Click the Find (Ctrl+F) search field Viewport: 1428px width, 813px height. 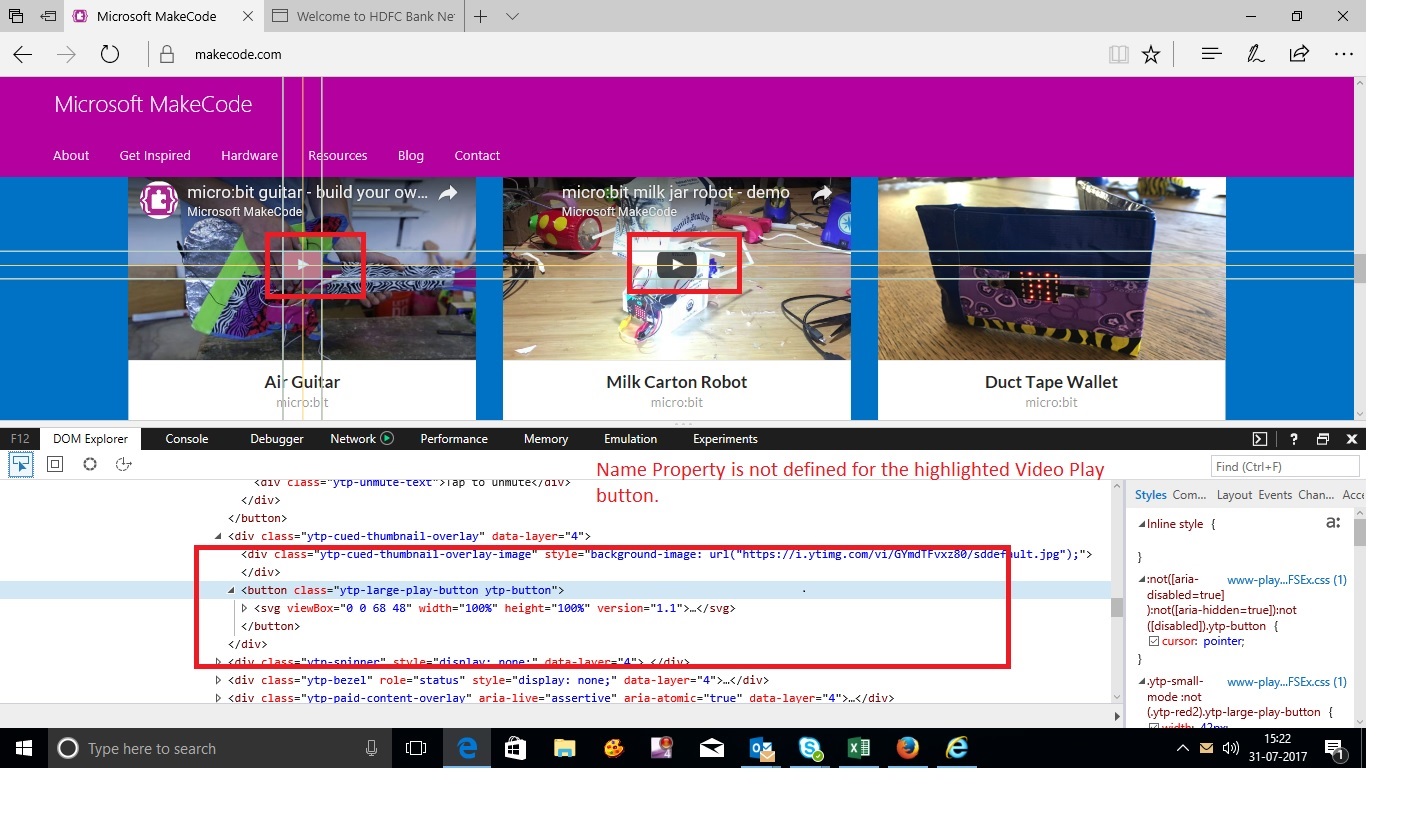click(x=1284, y=464)
